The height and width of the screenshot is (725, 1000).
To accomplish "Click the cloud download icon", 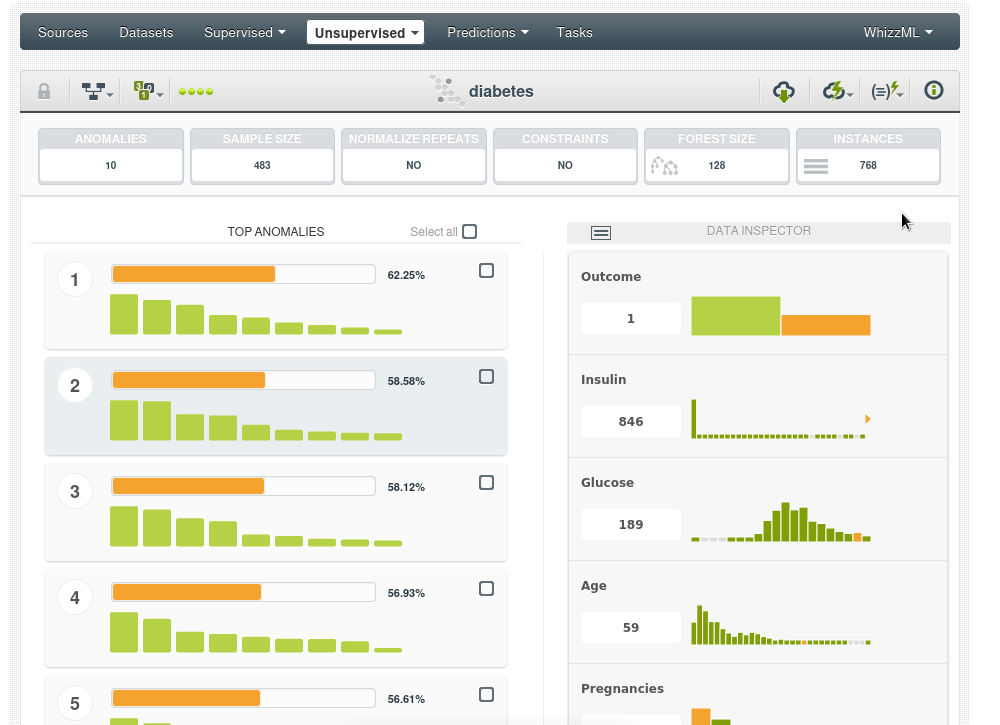I will (x=784, y=91).
